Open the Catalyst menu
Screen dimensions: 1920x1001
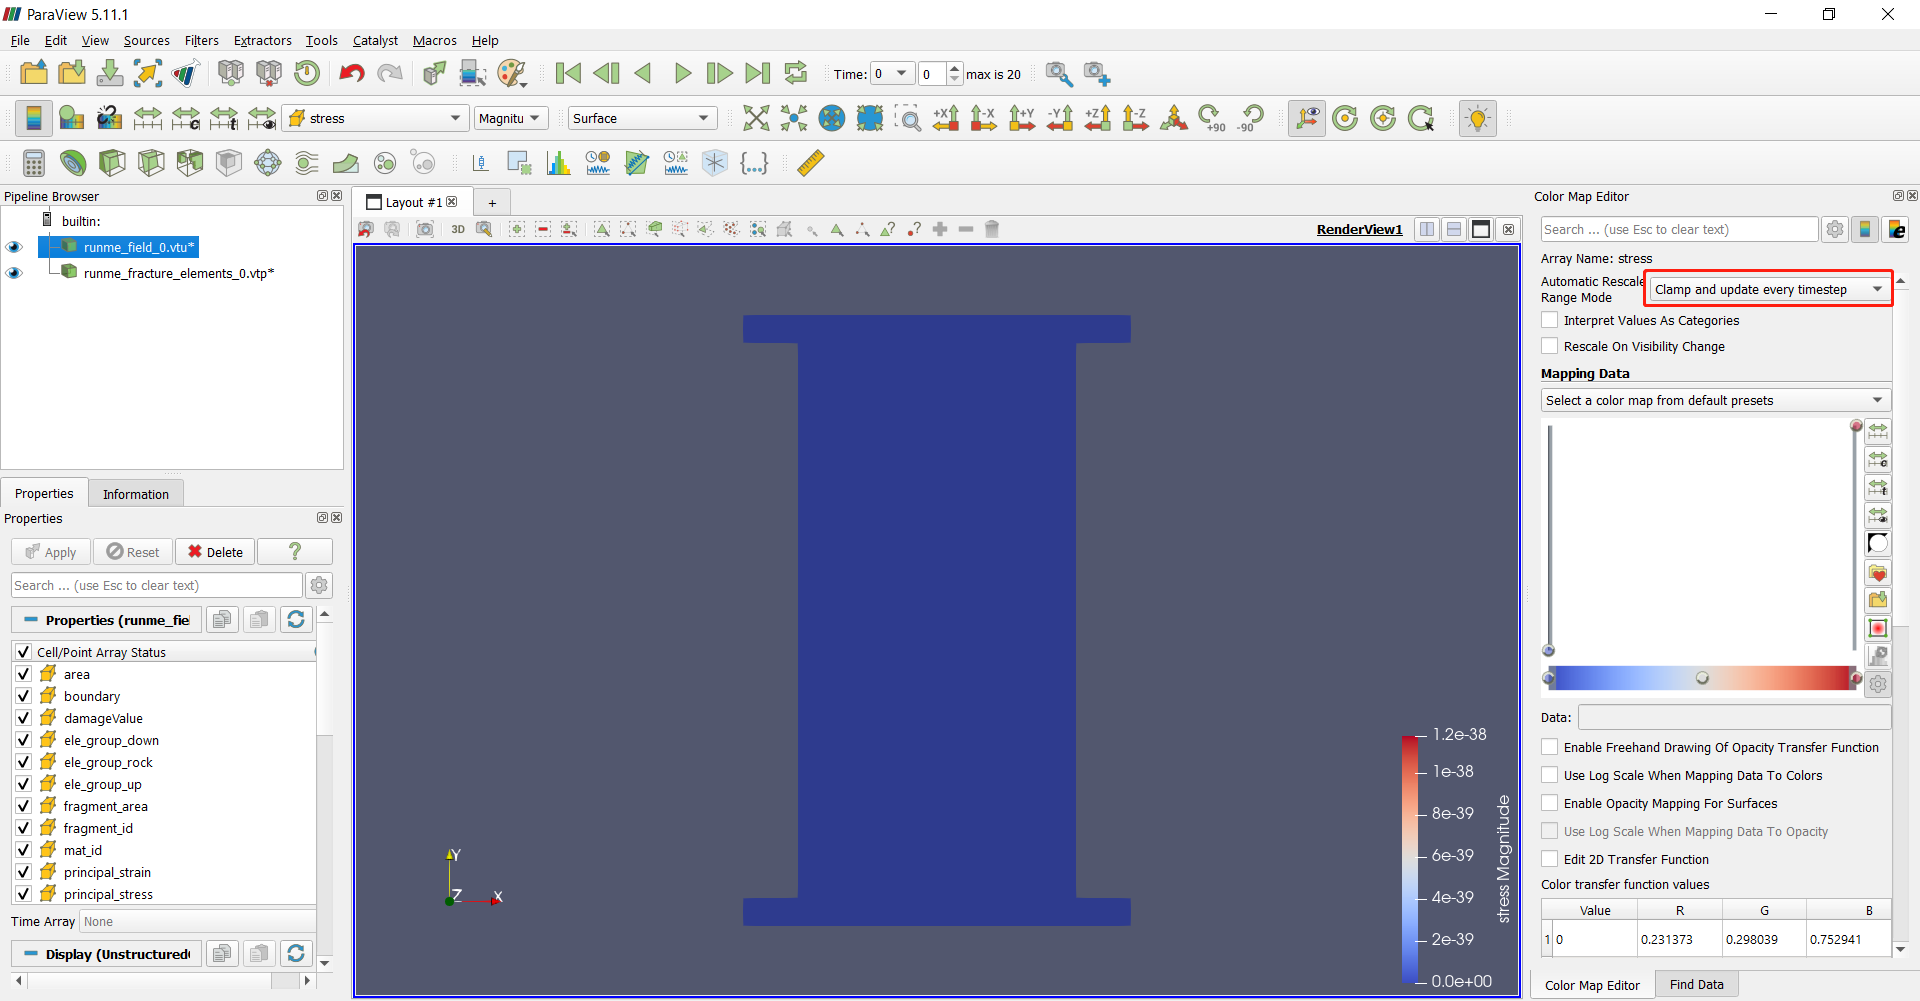[375, 41]
